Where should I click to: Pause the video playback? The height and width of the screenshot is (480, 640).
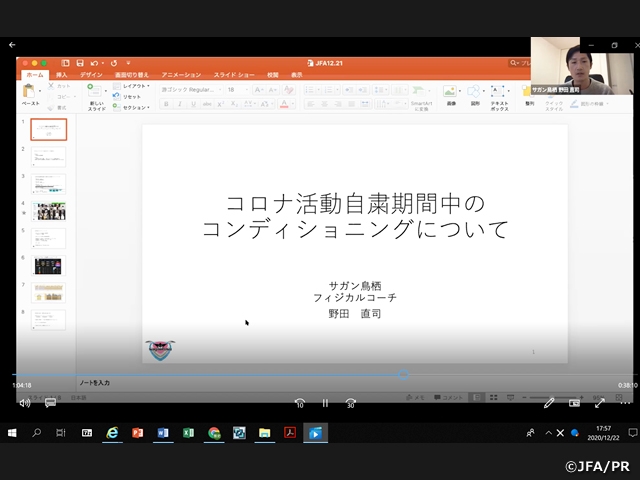pos(325,403)
